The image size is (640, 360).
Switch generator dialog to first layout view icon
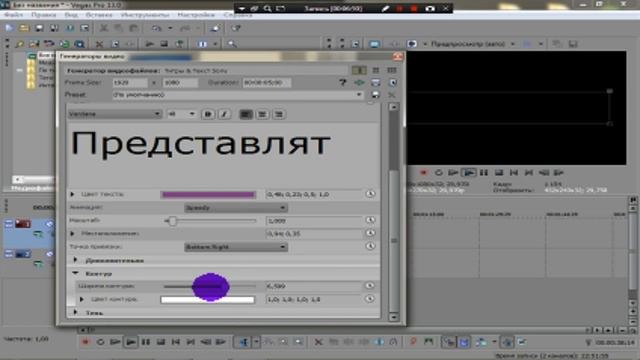click(x=359, y=70)
